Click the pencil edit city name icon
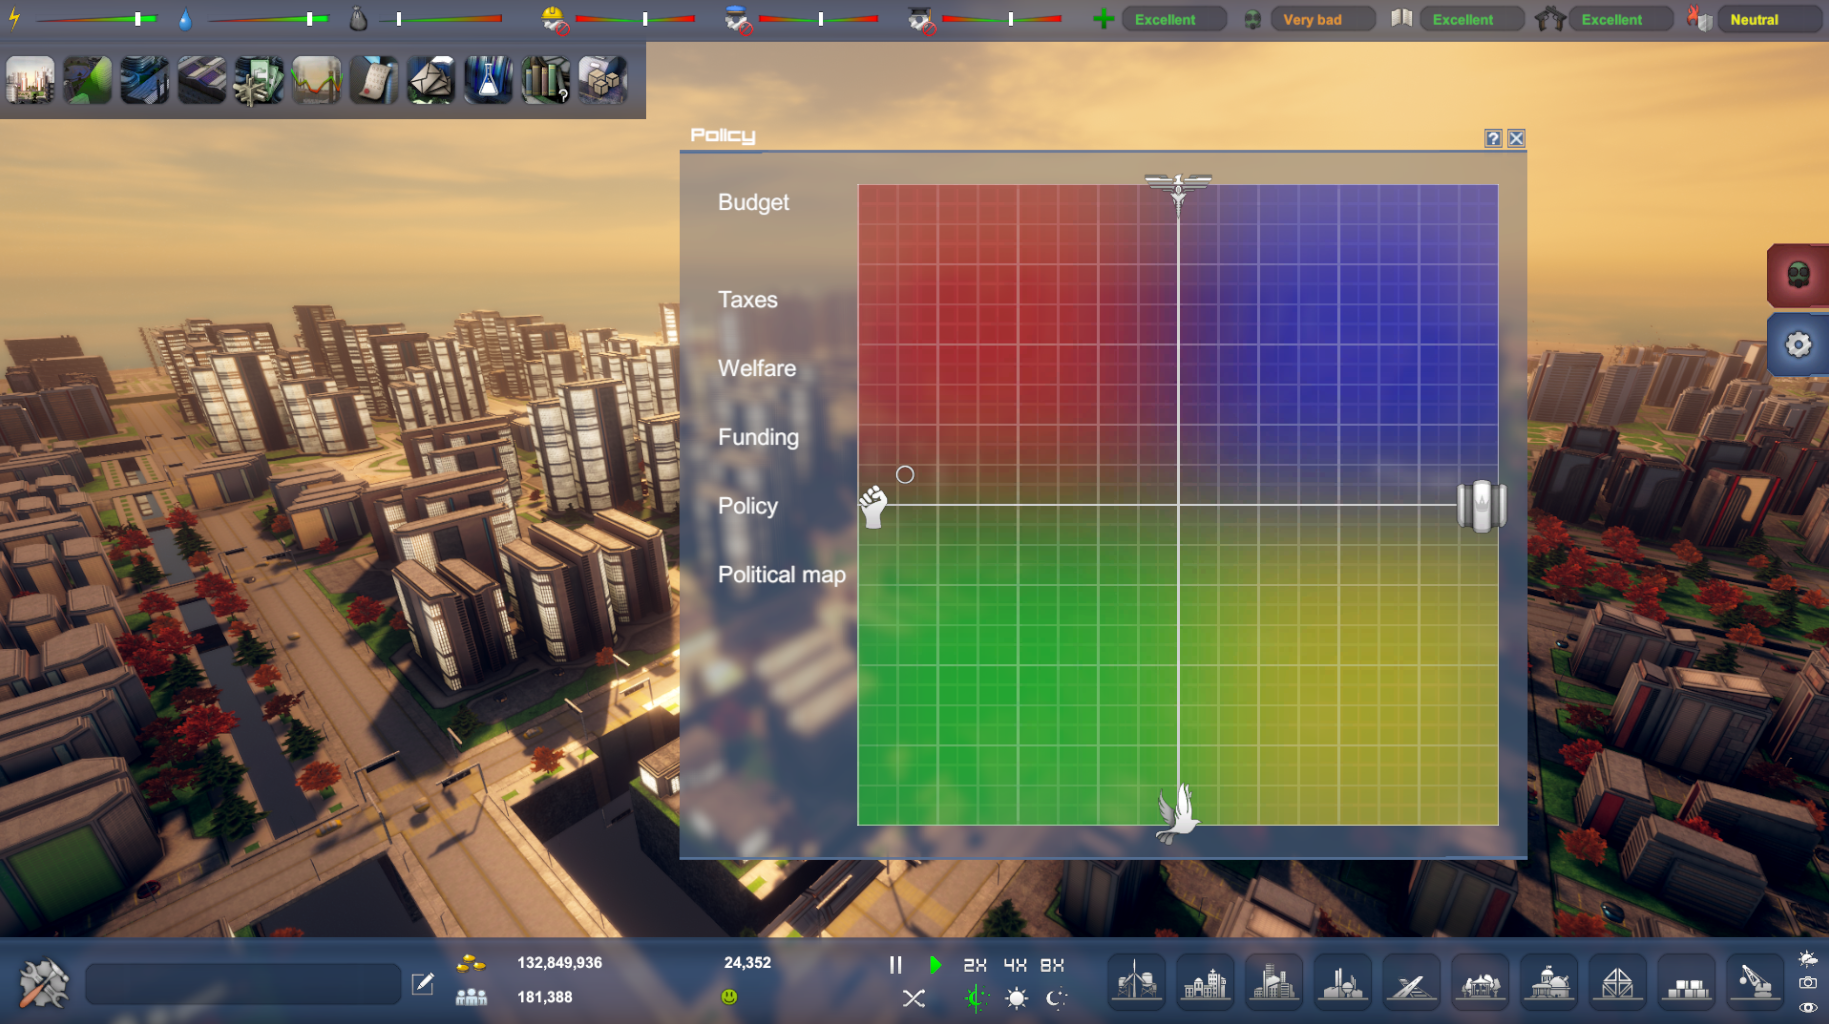Viewport: 1829px width, 1024px height. 423,984
